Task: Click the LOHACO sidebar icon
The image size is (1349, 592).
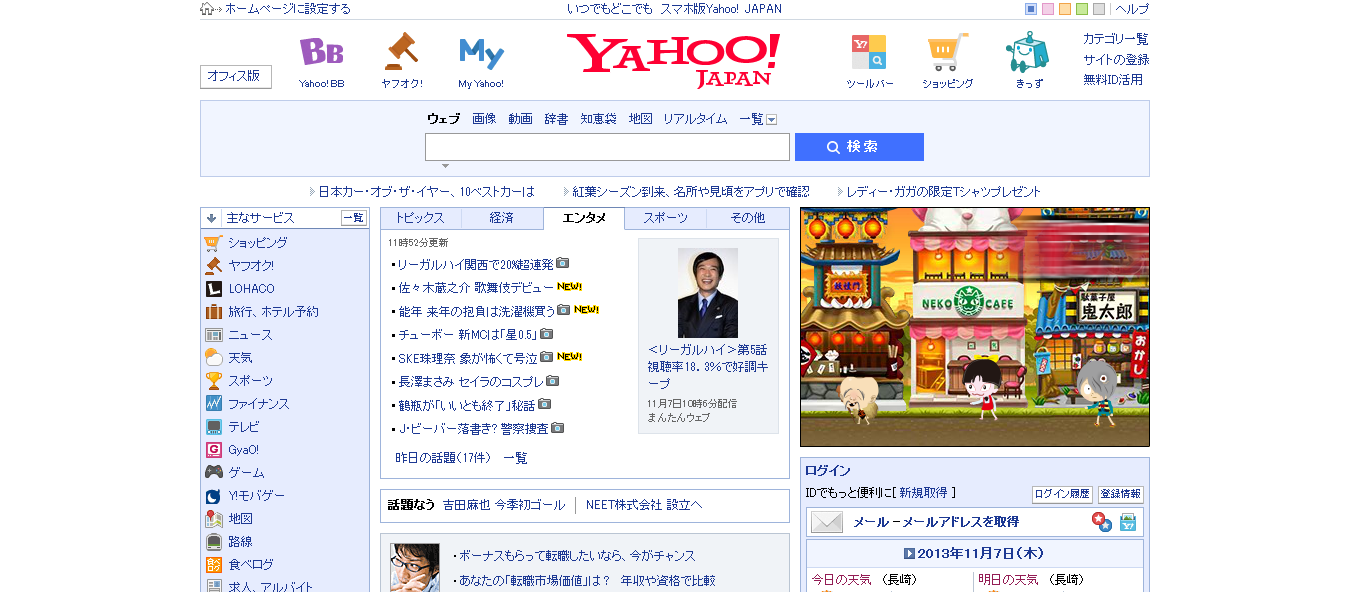Action: [x=213, y=288]
